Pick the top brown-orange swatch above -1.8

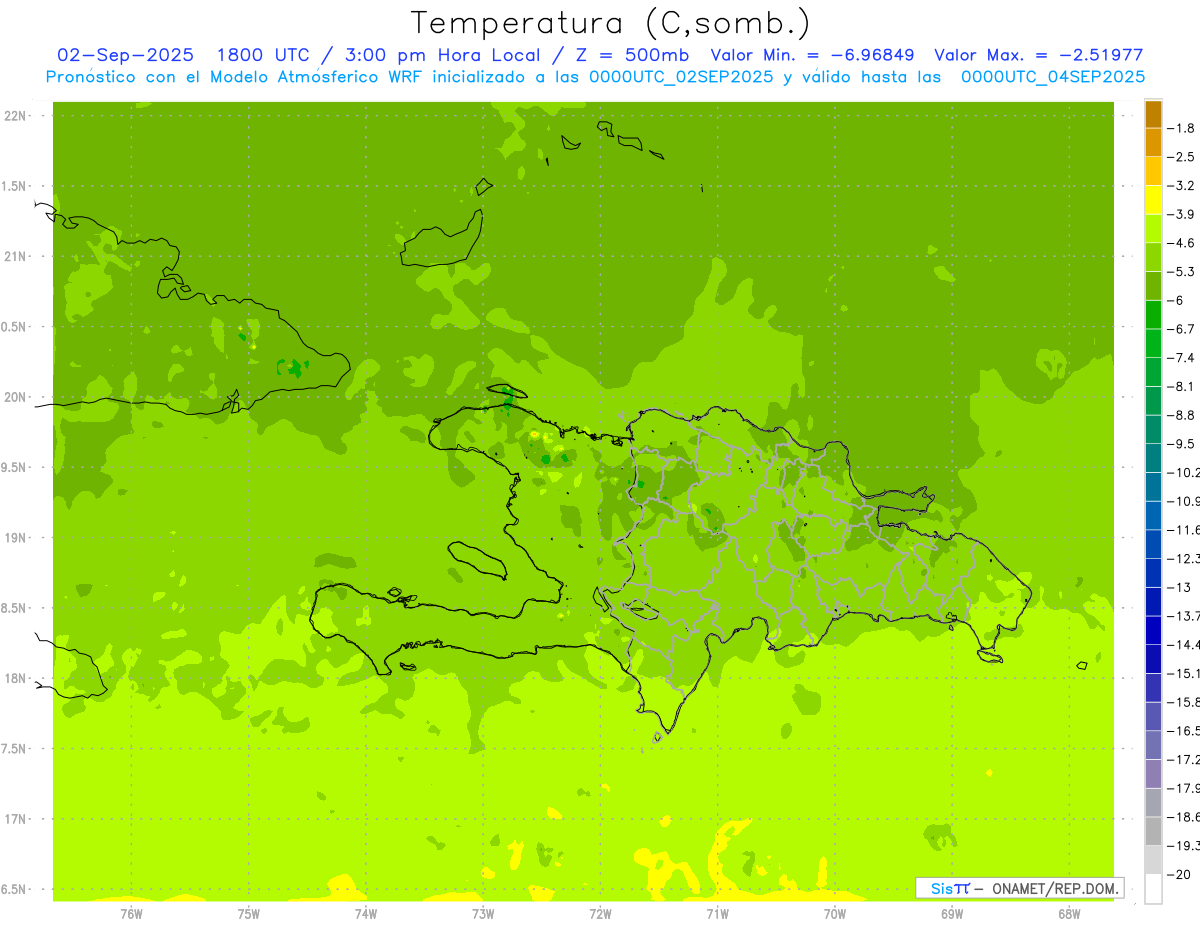coord(1153,114)
